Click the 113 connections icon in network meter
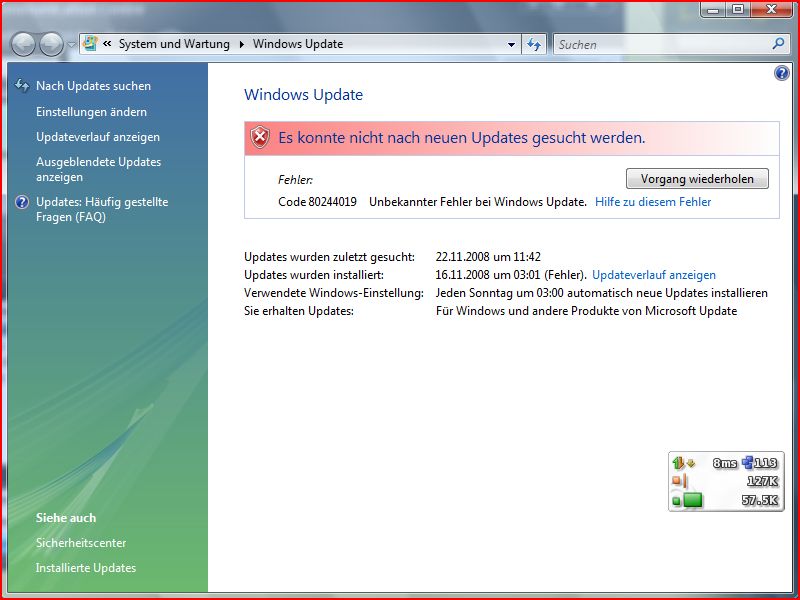The height and width of the screenshot is (600, 800). [x=748, y=463]
